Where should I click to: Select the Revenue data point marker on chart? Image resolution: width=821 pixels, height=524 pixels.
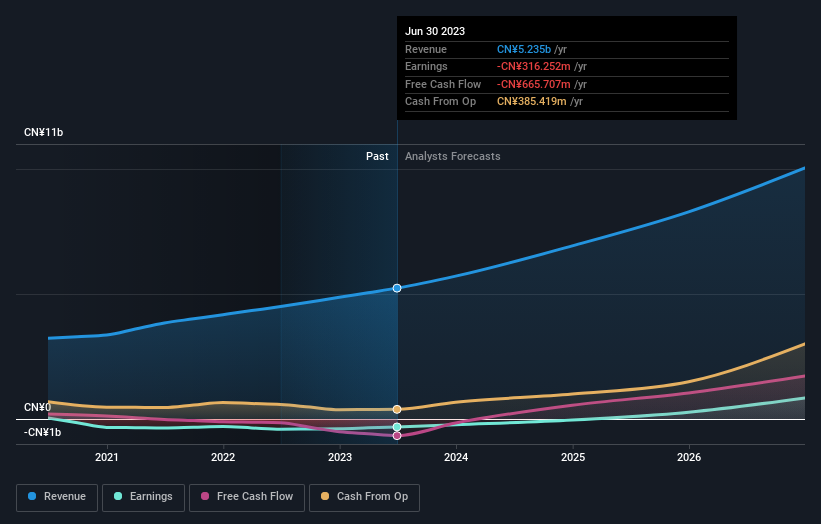tap(397, 288)
